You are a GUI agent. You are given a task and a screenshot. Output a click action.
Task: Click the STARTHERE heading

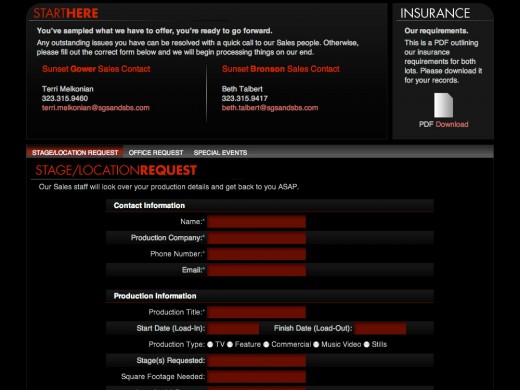click(x=66, y=13)
